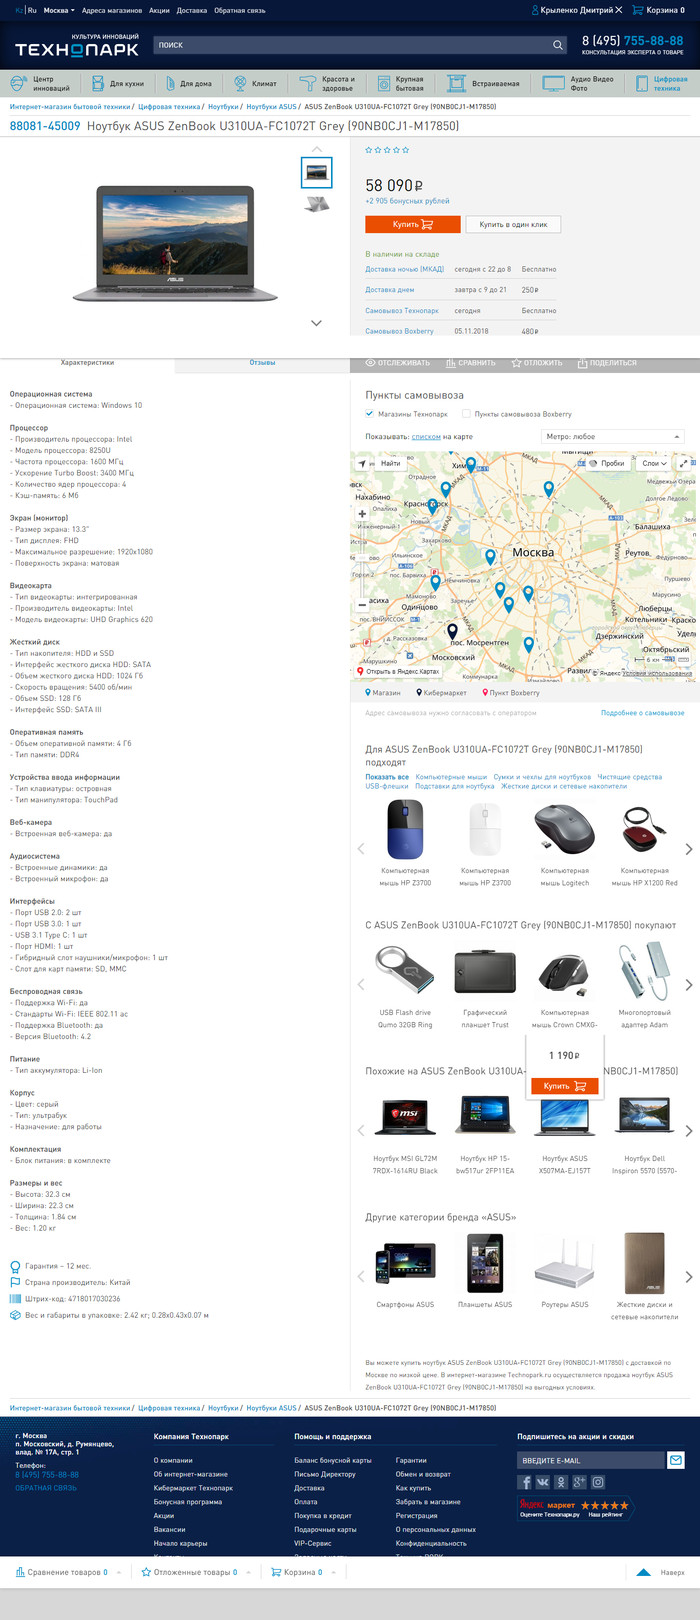Viewport: 700px width, 1620px height.
Task: Open Акции in top menu
Action: click(x=159, y=10)
